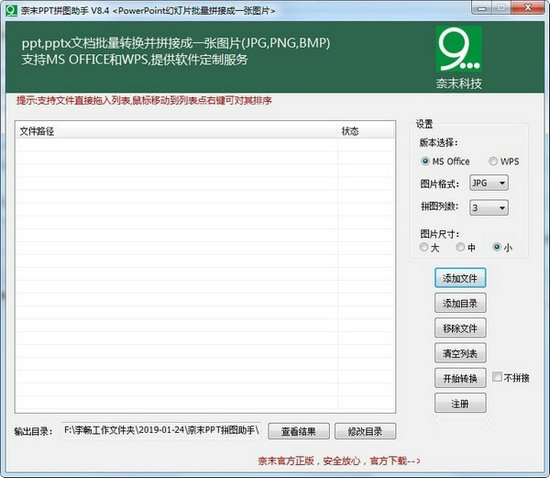Viewport: 550px width, 478px height.
Task: Close the 奈末PPT拼图助手 window
Action: (x=528, y=8)
